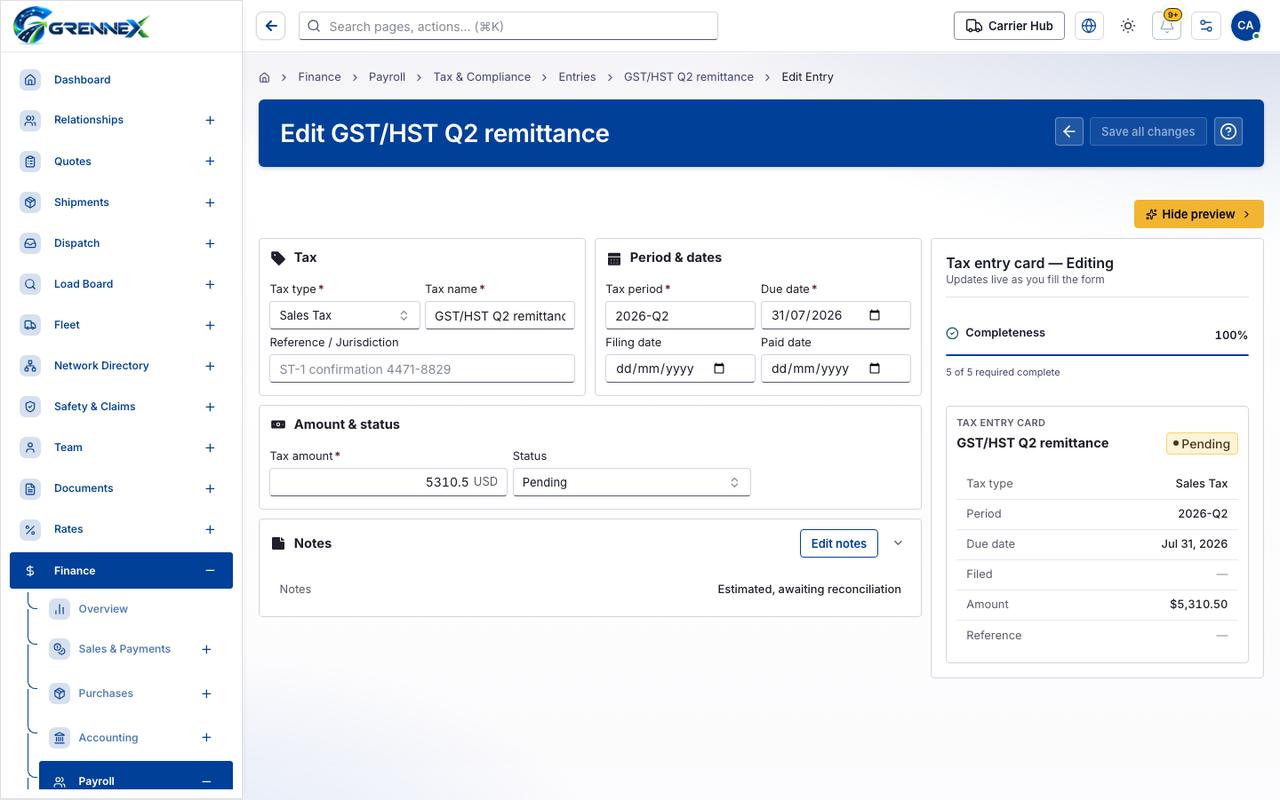Expand the Quotes sidebar item
This screenshot has height=800, width=1280.
click(210, 161)
